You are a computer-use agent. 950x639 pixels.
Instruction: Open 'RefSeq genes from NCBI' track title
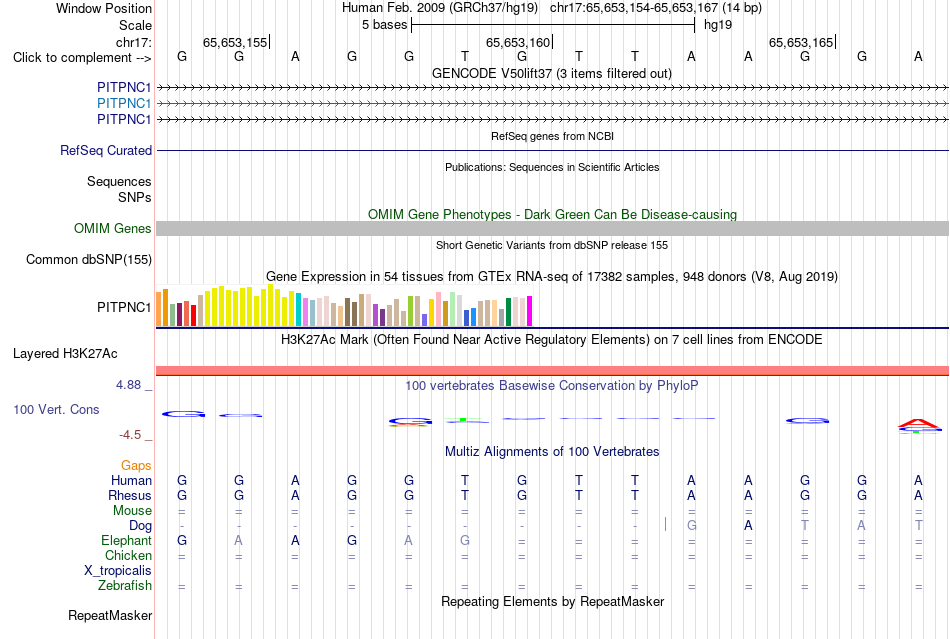coord(552,136)
